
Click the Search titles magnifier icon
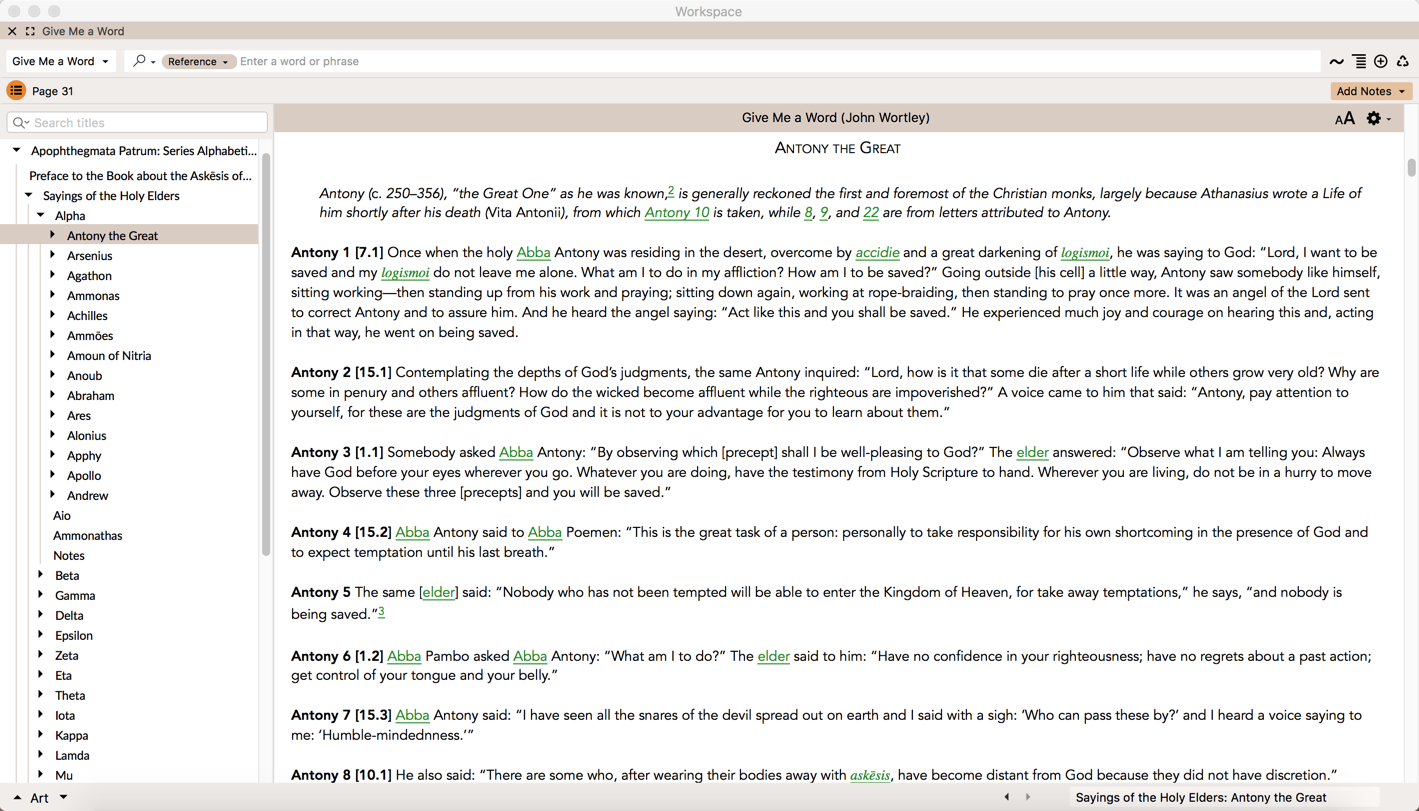point(20,123)
